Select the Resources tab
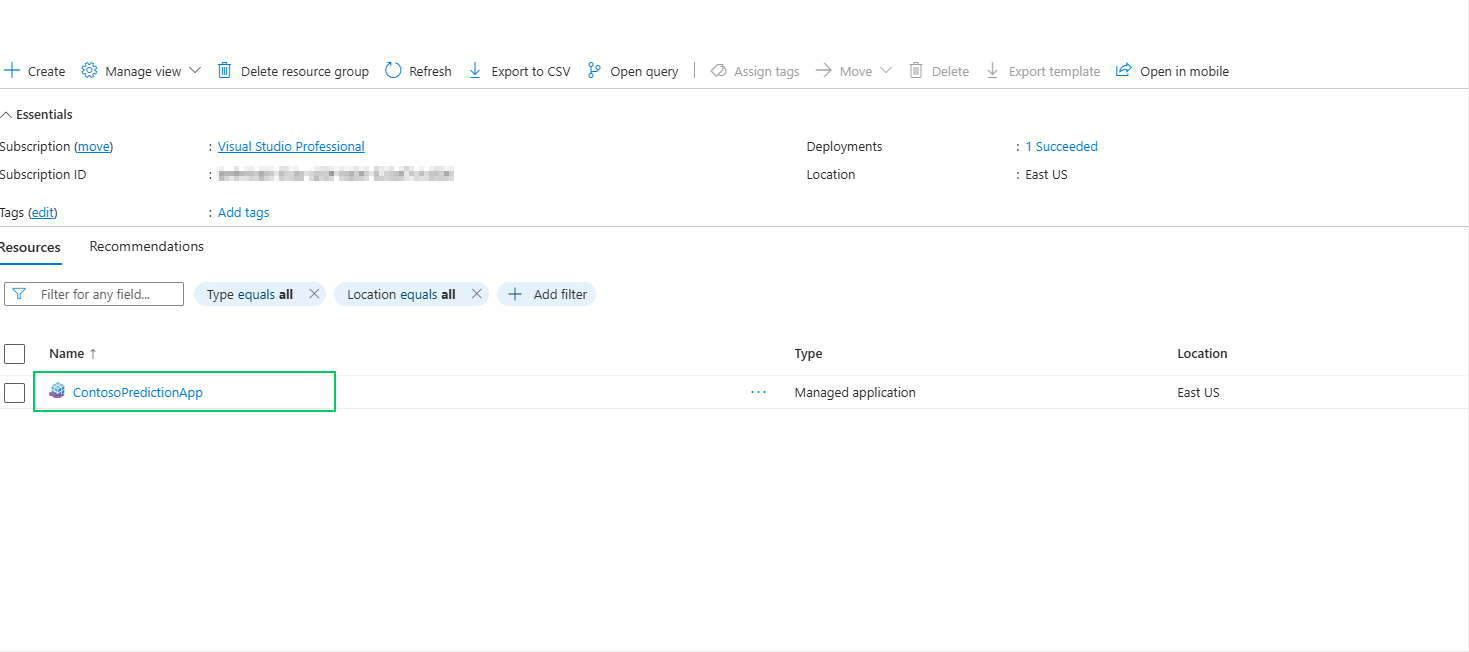The height and width of the screenshot is (652, 1469). (30, 247)
